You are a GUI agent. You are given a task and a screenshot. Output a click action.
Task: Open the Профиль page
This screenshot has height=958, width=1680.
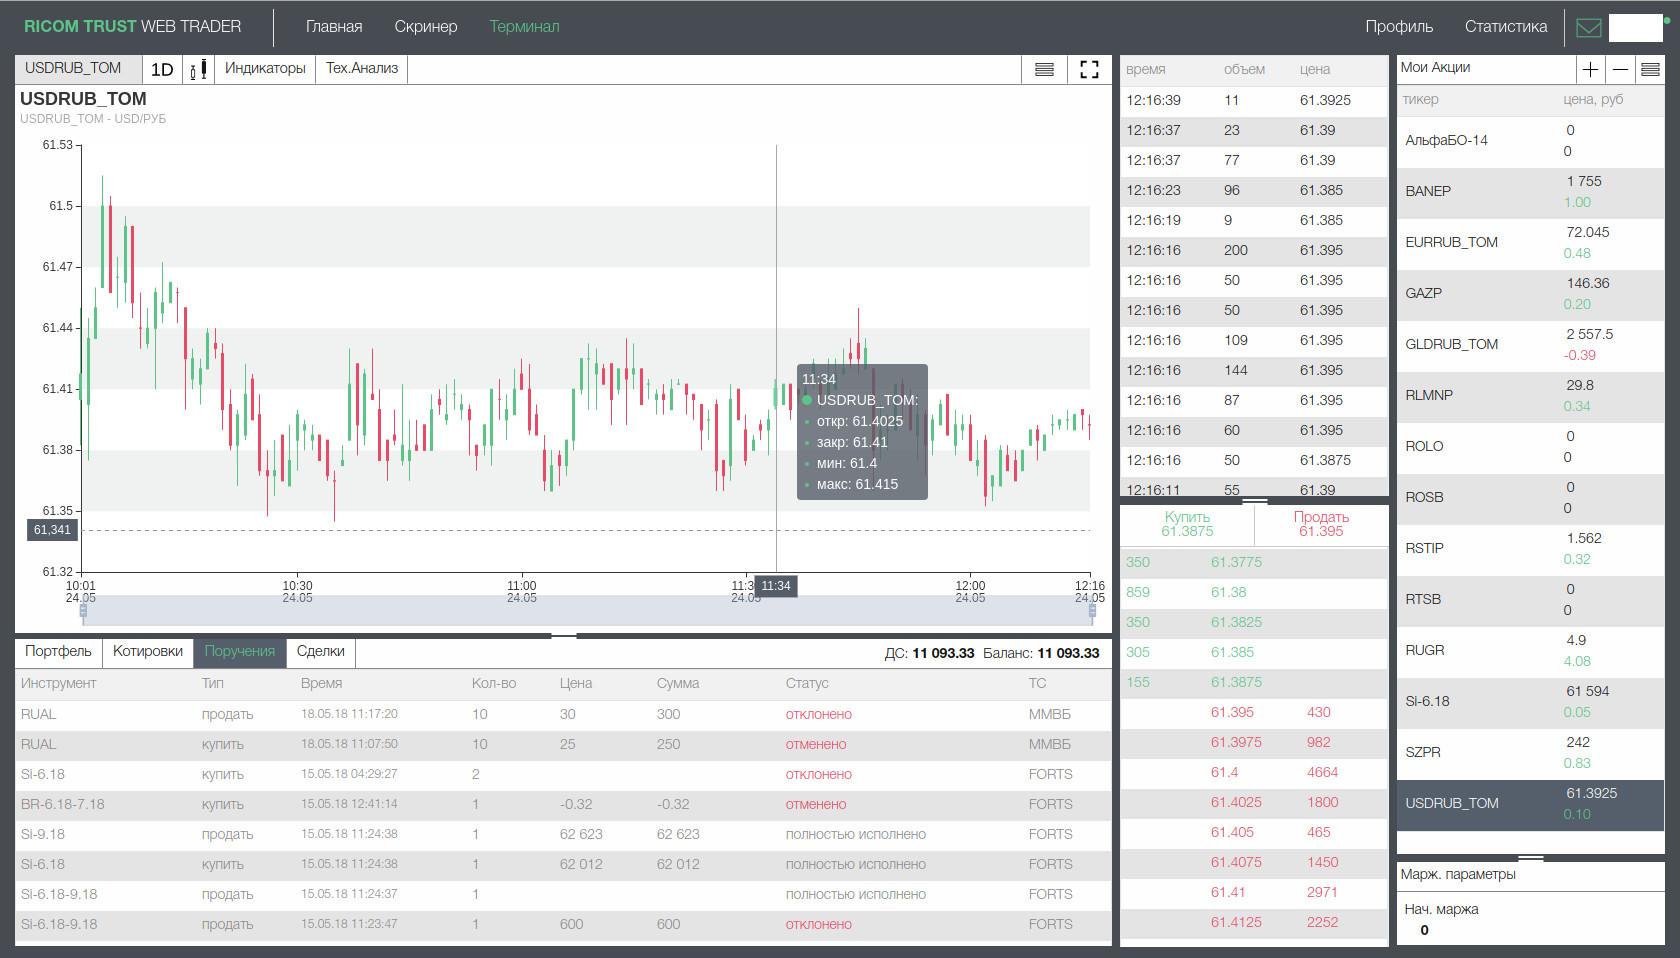click(x=1397, y=26)
